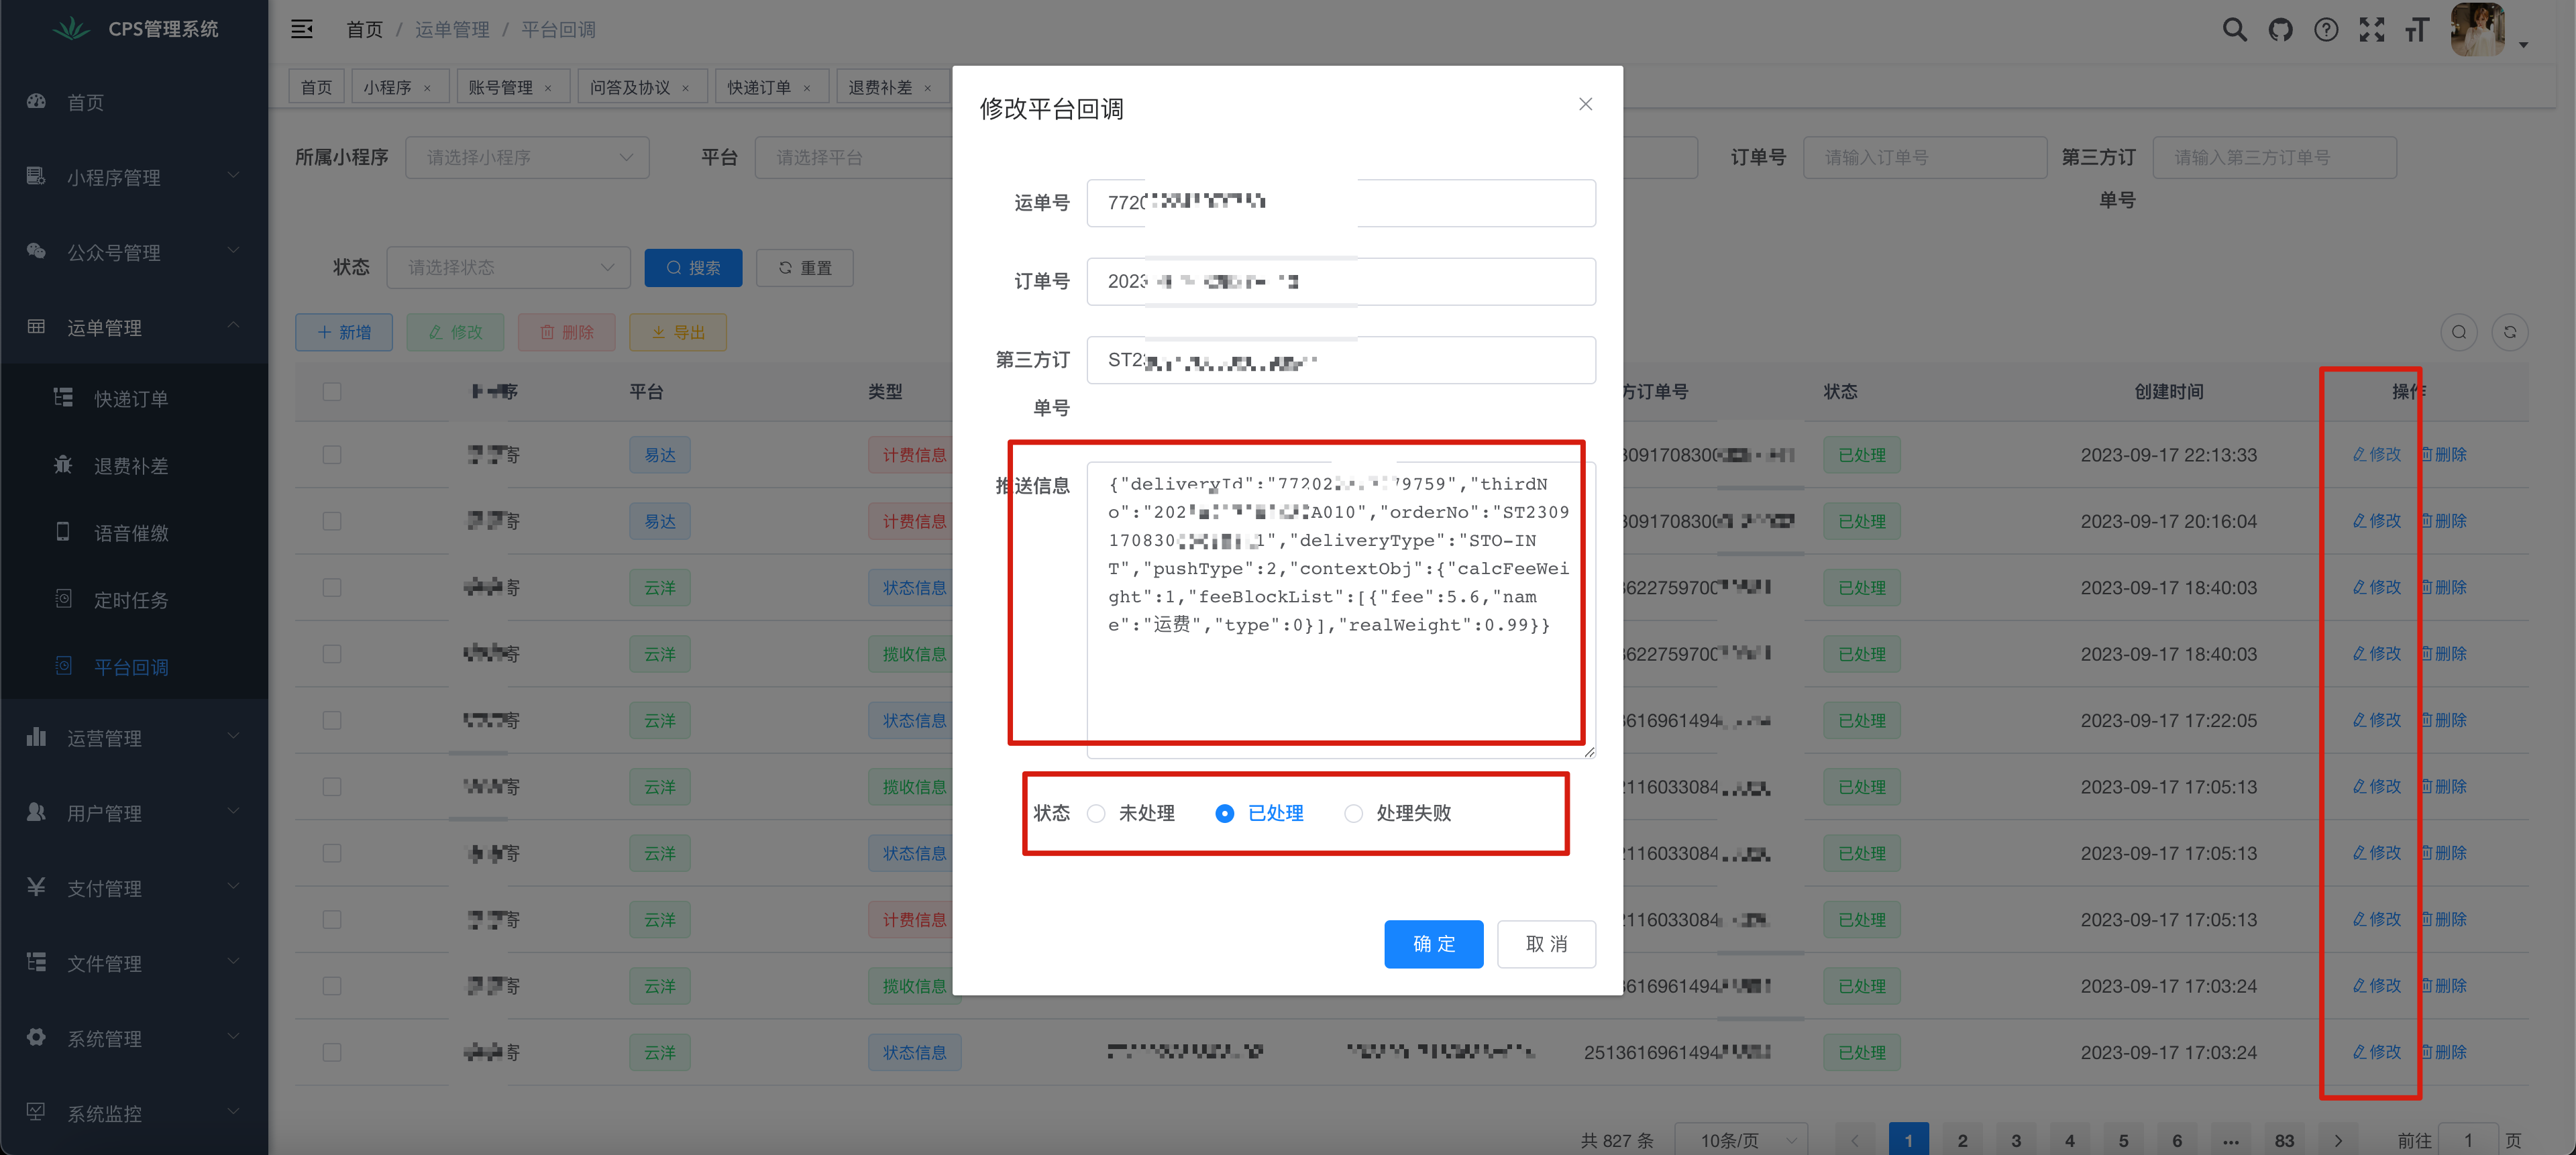Check the select-all checkbox in table header
The image size is (2576, 1155).
332,391
